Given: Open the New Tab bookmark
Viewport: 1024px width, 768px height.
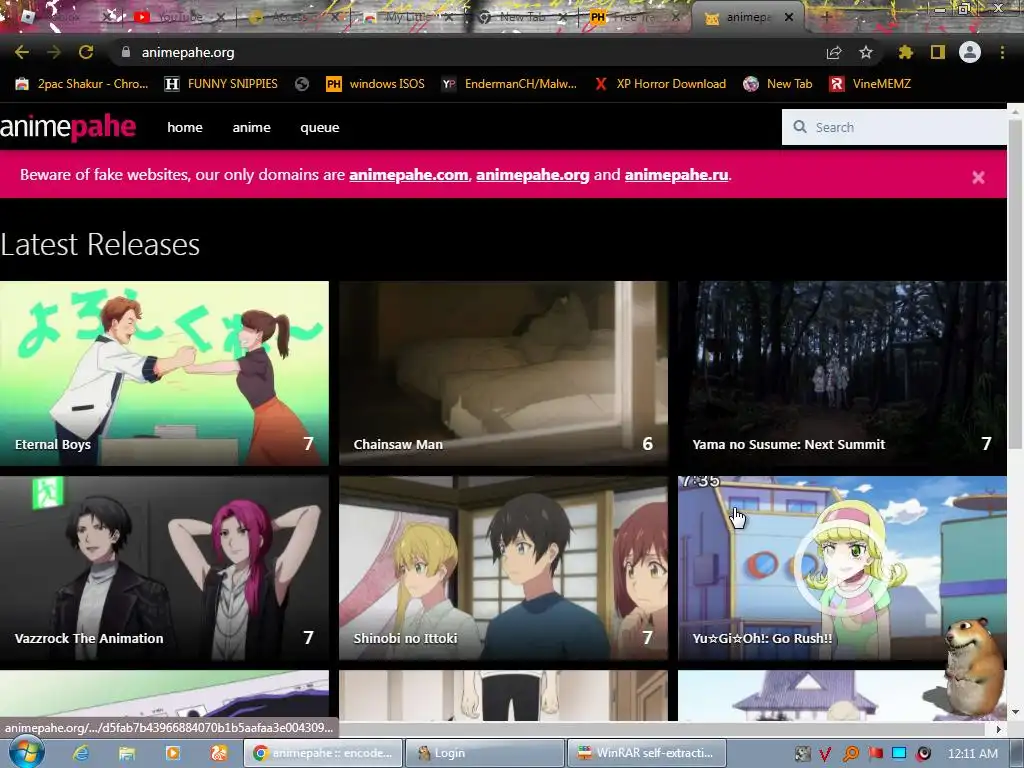Looking at the screenshot, I should [x=778, y=84].
